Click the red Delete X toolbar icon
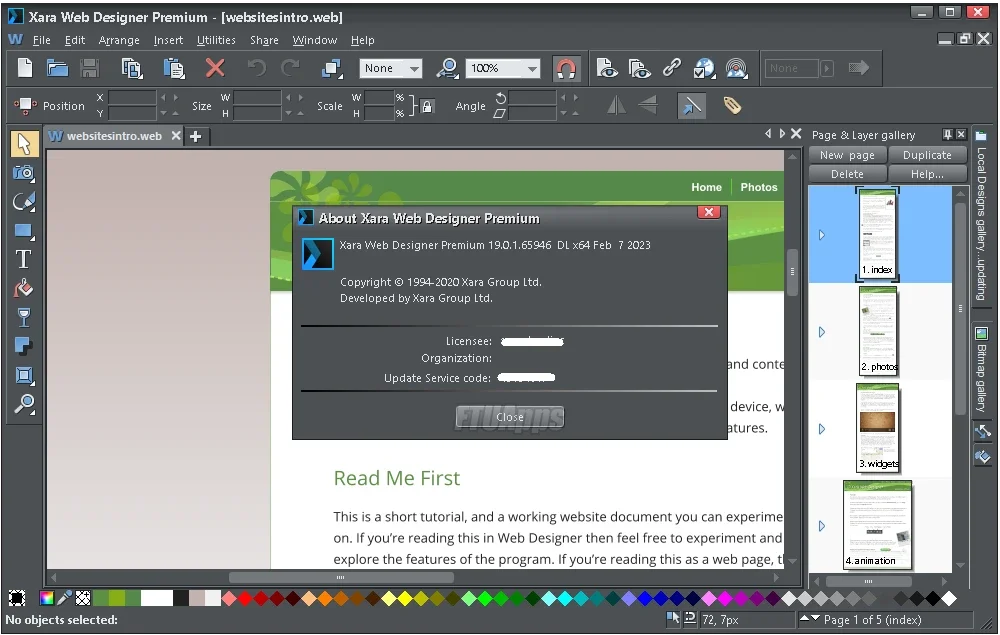 pos(215,68)
